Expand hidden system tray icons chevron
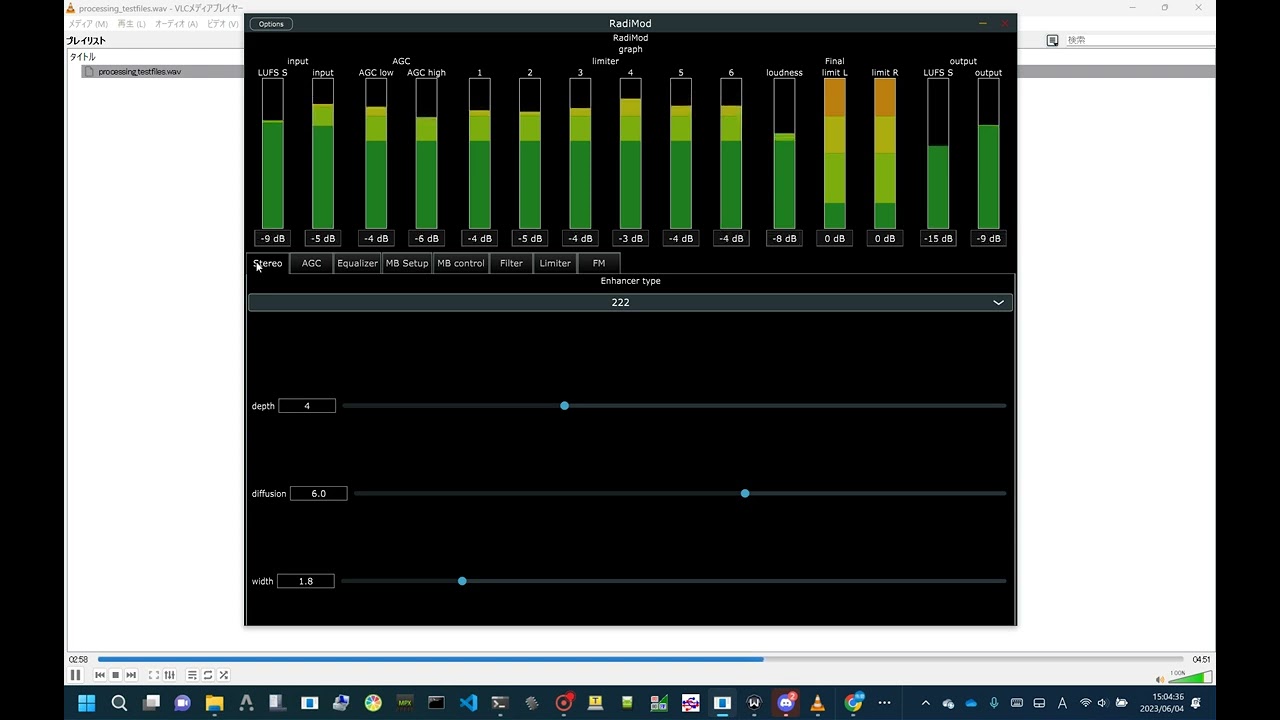 (x=925, y=703)
